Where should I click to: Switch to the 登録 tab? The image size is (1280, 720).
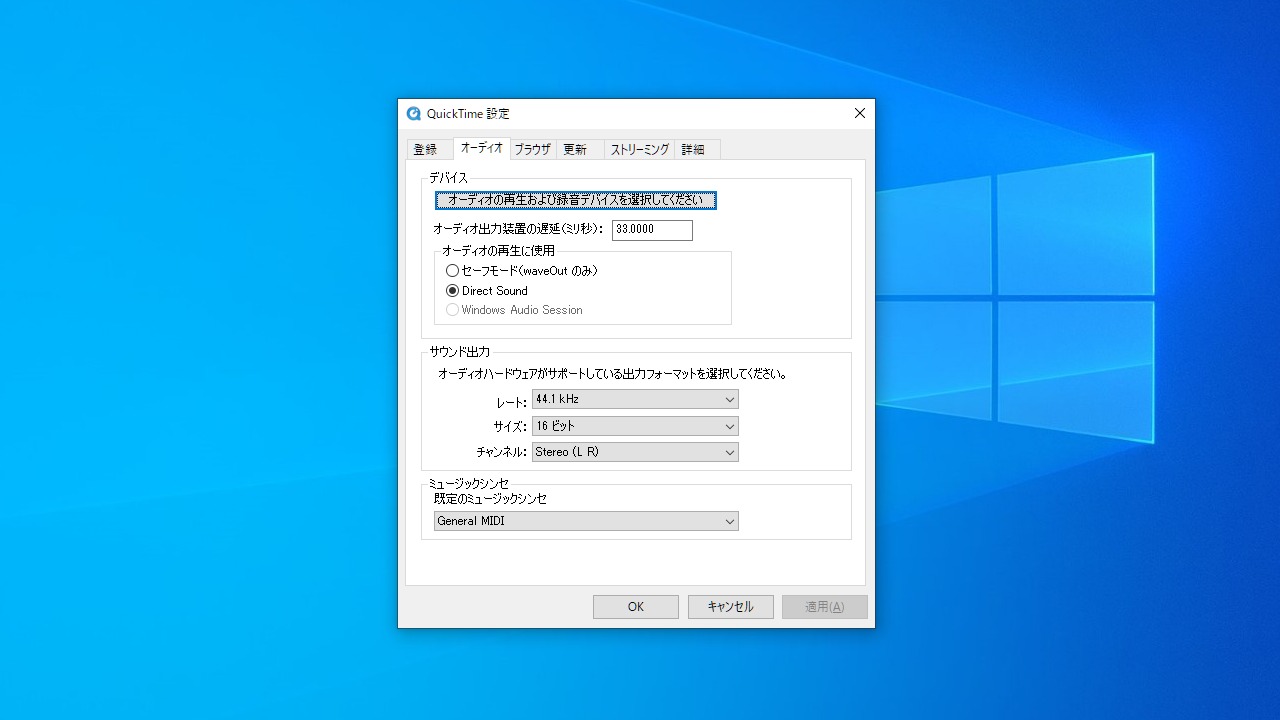tap(430, 149)
